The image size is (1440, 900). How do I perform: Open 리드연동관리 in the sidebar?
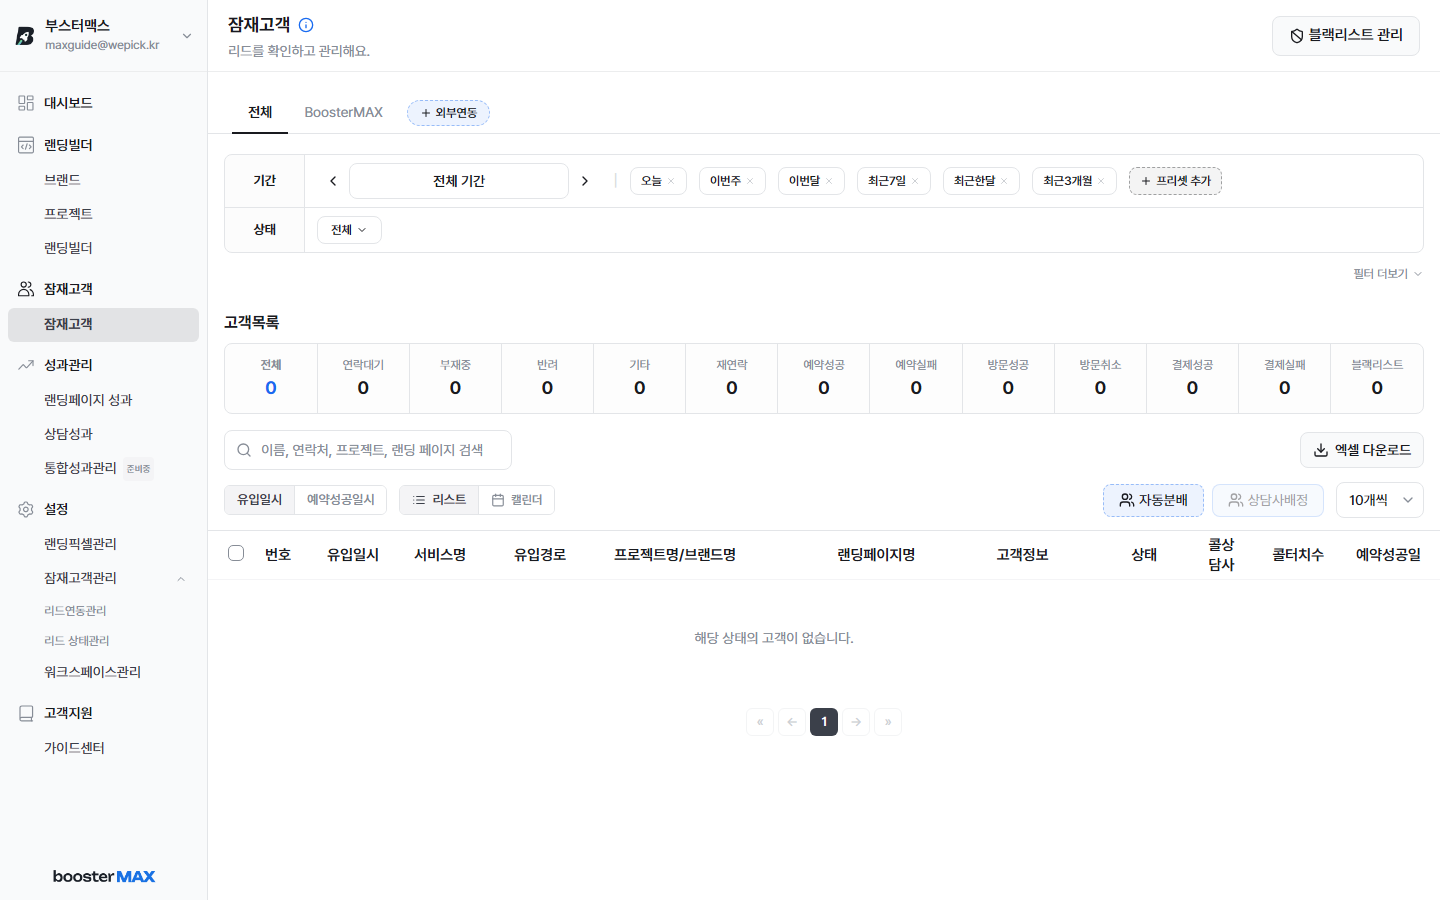[x=75, y=611]
